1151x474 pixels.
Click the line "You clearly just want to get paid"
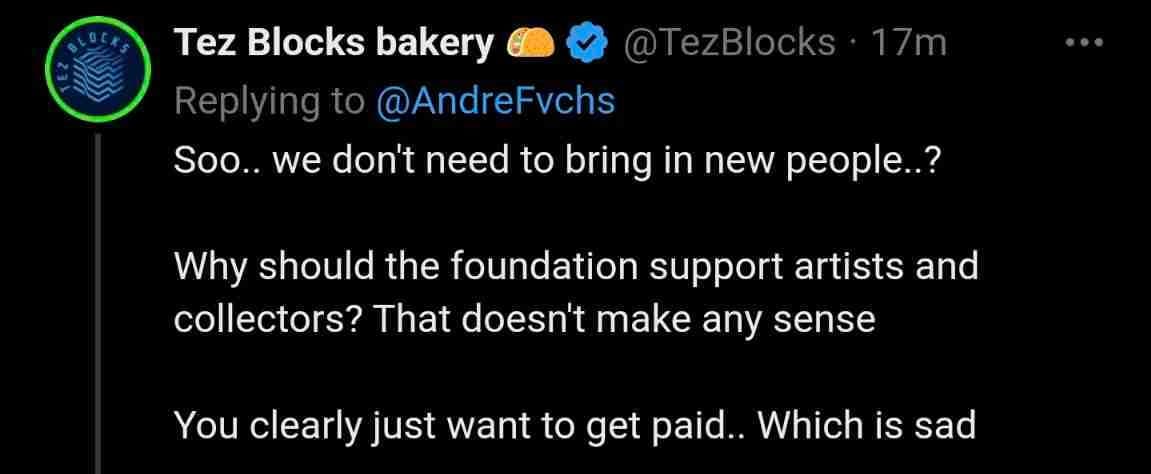pyautogui.click(x=574, y=424)
